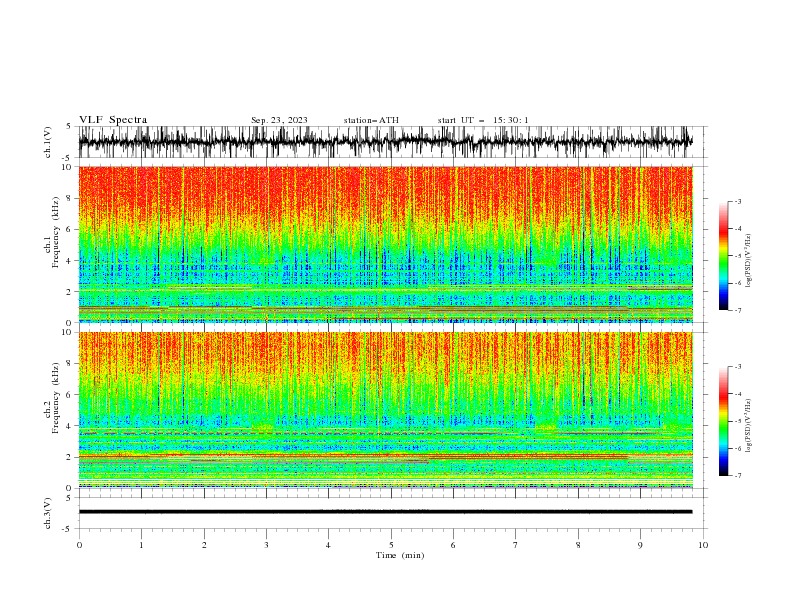The height and width of the screenshot is (612, 792).
Task: Click the "-4" label on ch.2 color bar
Action: click(737, 394)
